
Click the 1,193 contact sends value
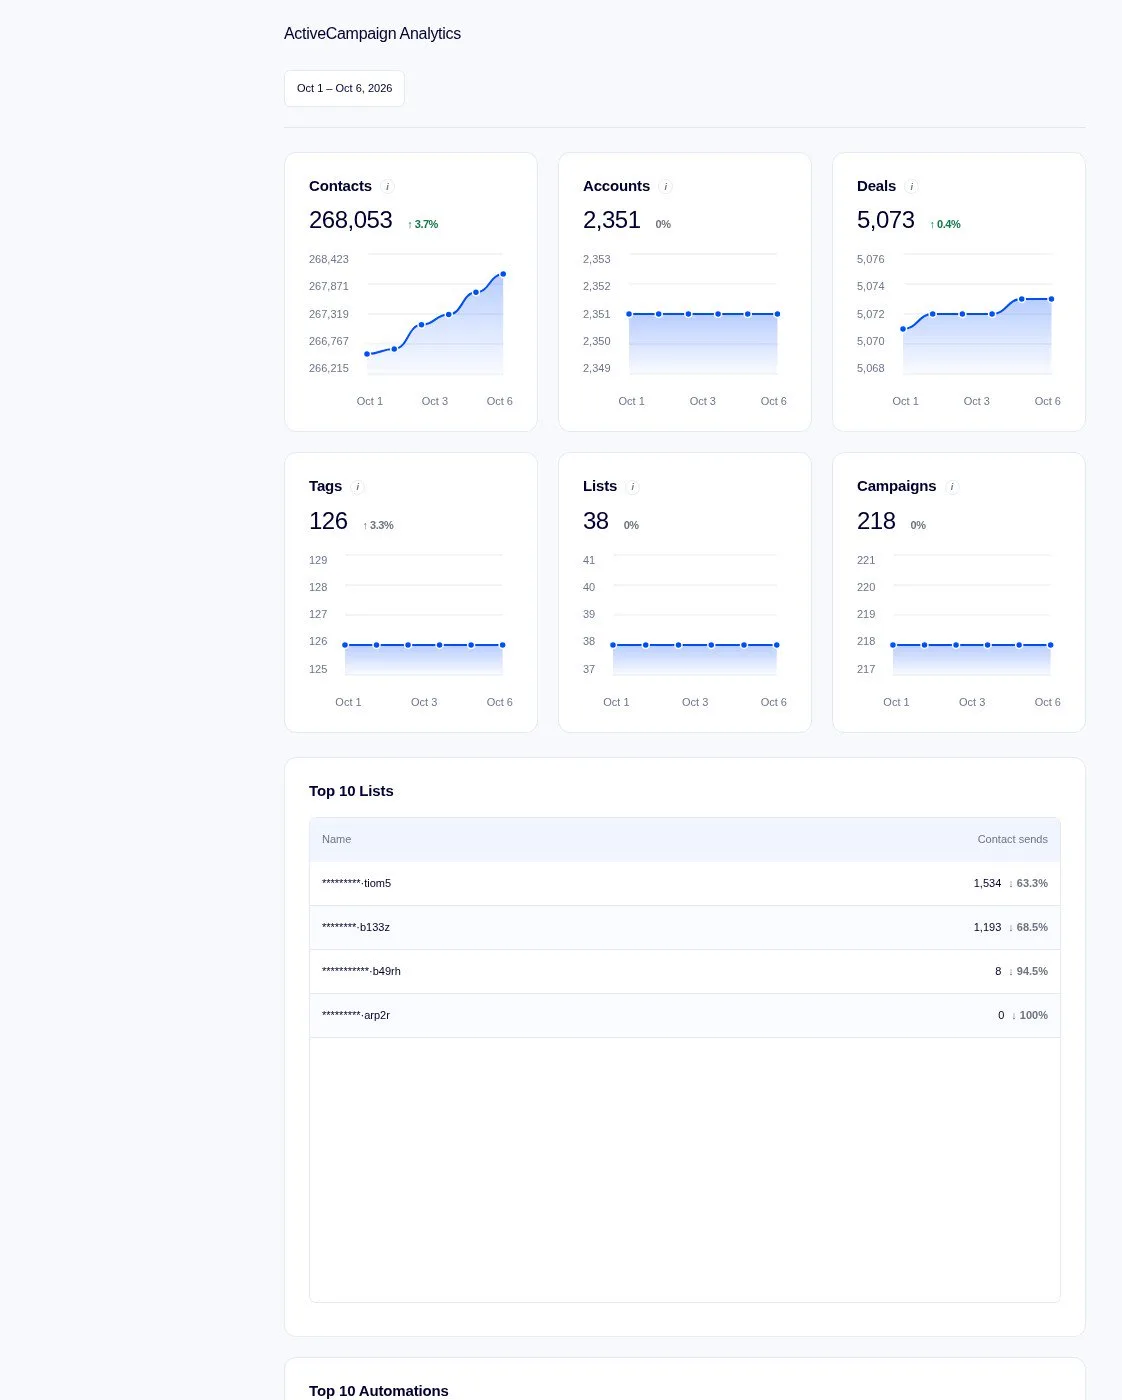click(x=987, y=927)
